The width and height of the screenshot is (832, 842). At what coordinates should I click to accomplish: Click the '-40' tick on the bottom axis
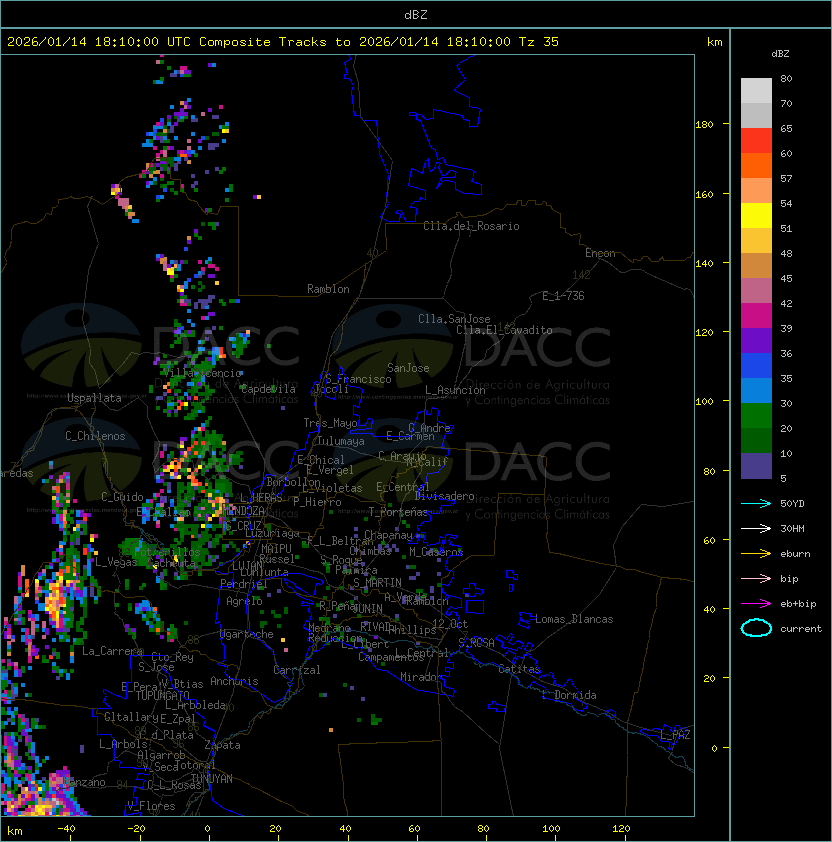coord(66,829)
